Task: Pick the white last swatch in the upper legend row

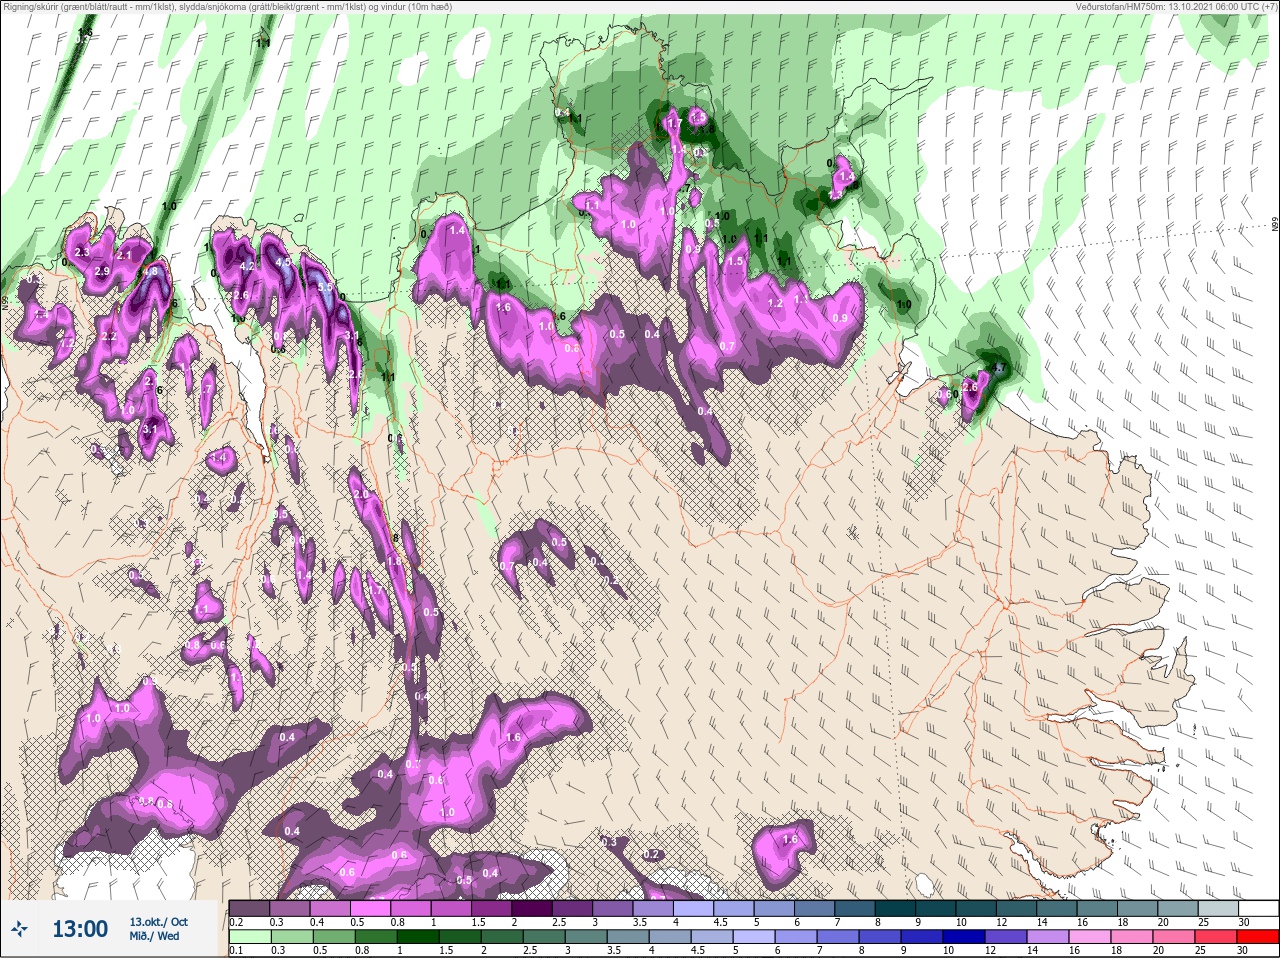Action: click(x=1258, y=908)
